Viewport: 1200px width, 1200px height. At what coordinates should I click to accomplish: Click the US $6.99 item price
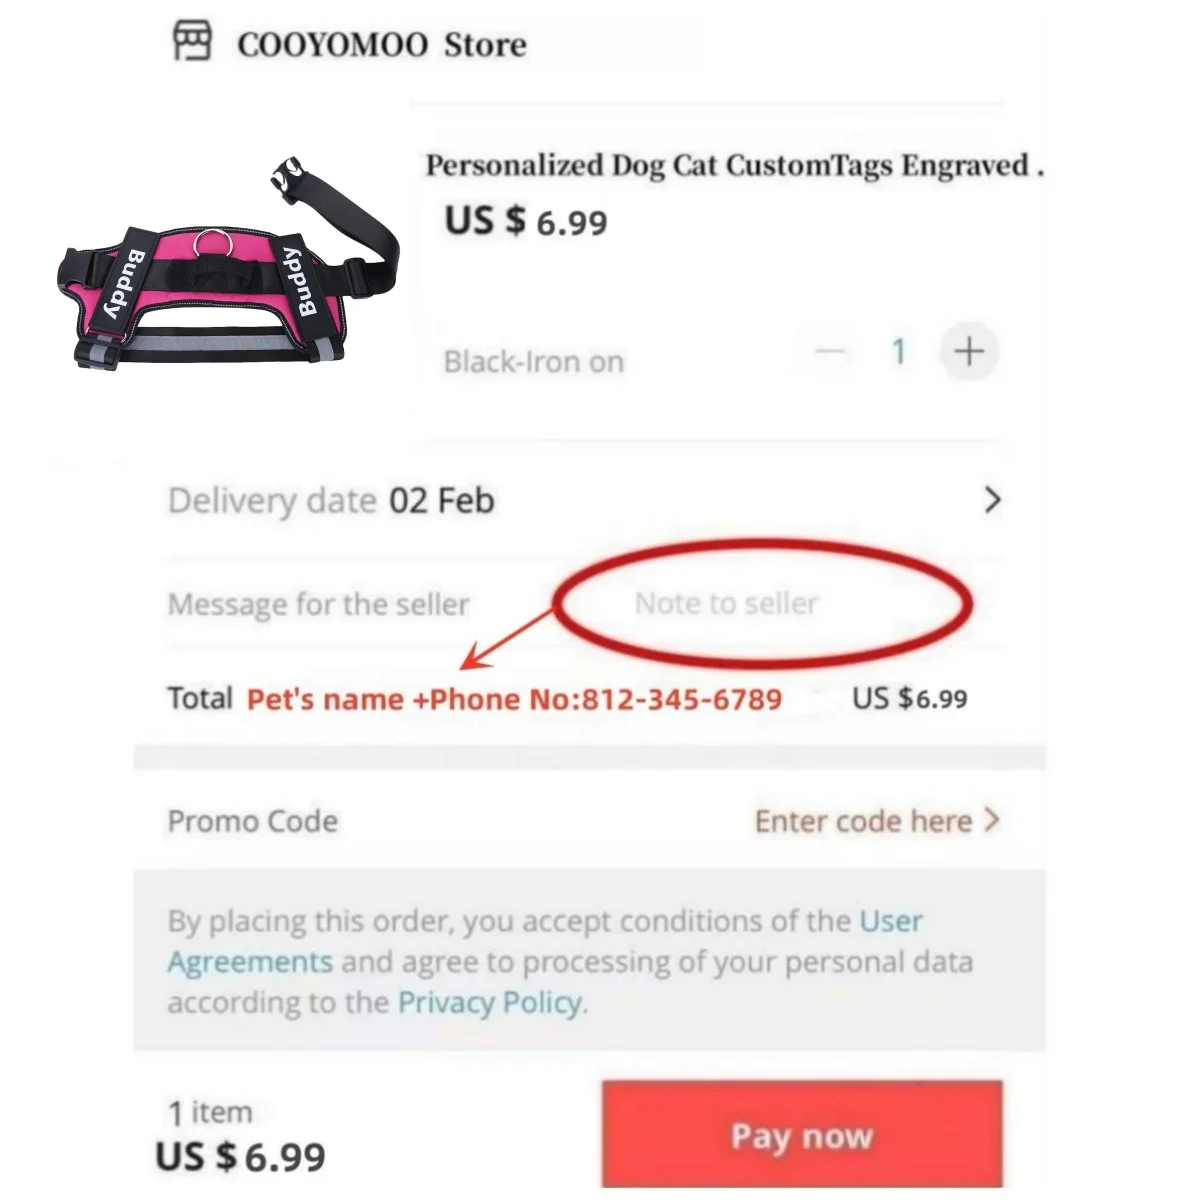click(x=526, y=220)
